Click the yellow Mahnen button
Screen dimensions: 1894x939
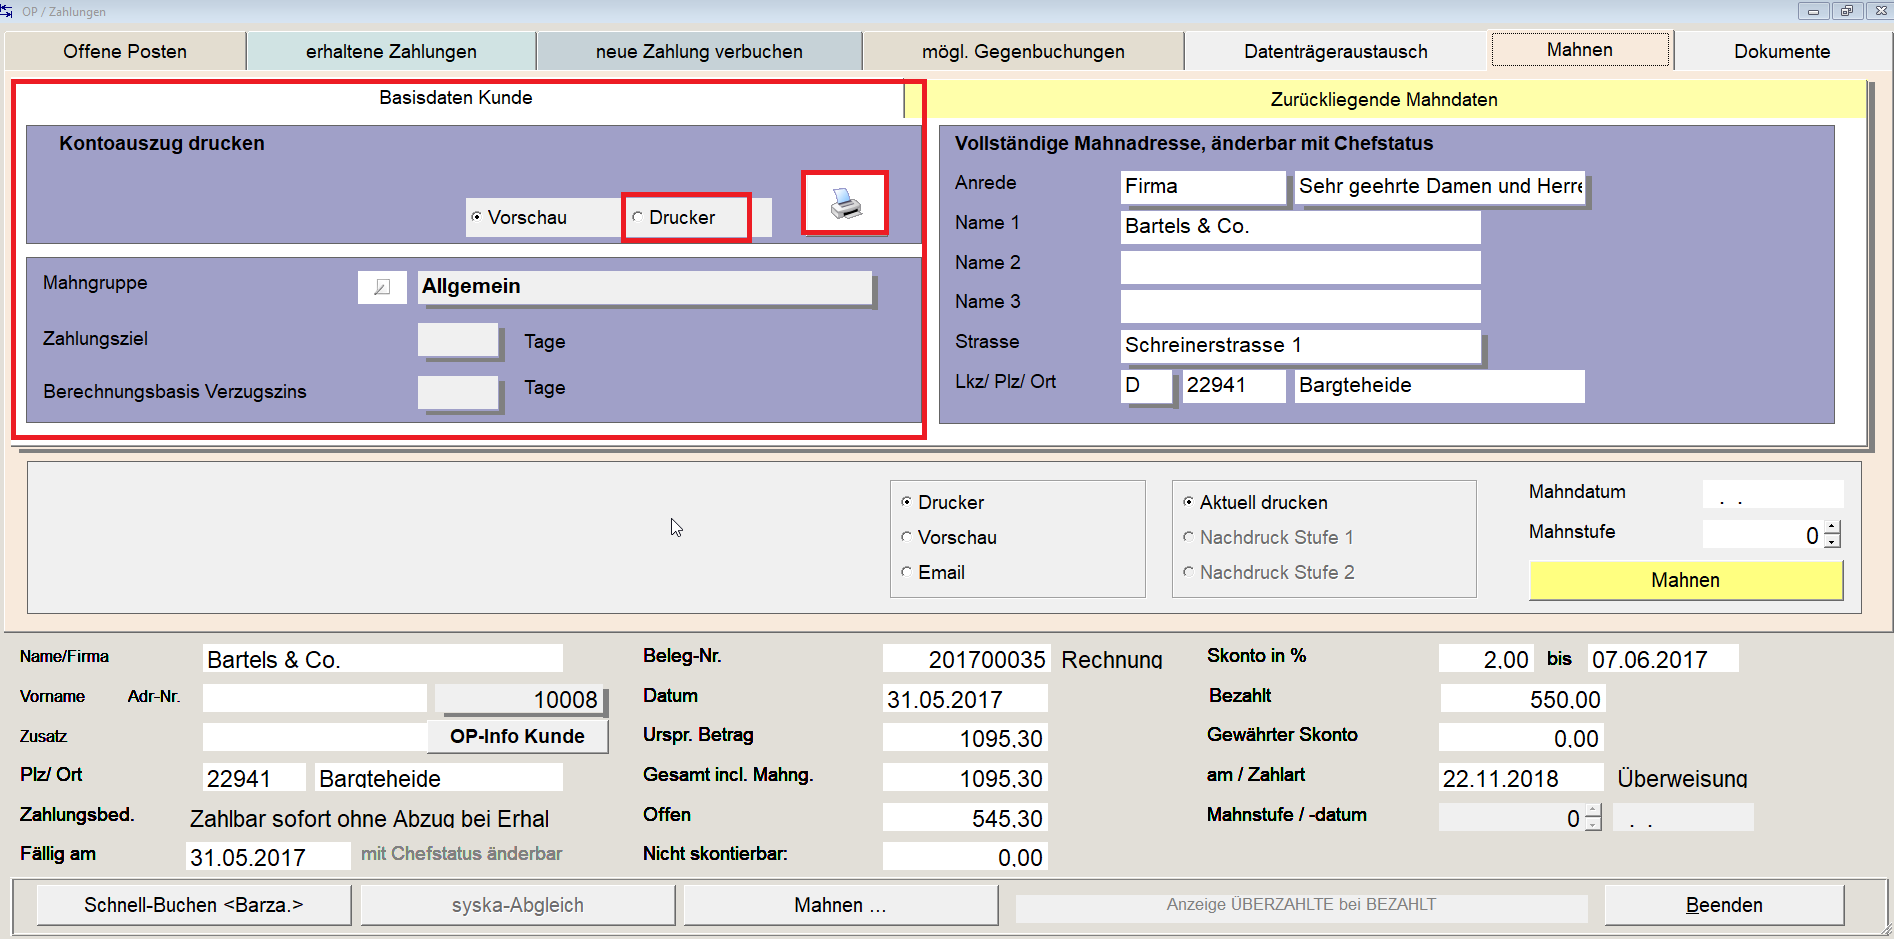pos(1685,580)
